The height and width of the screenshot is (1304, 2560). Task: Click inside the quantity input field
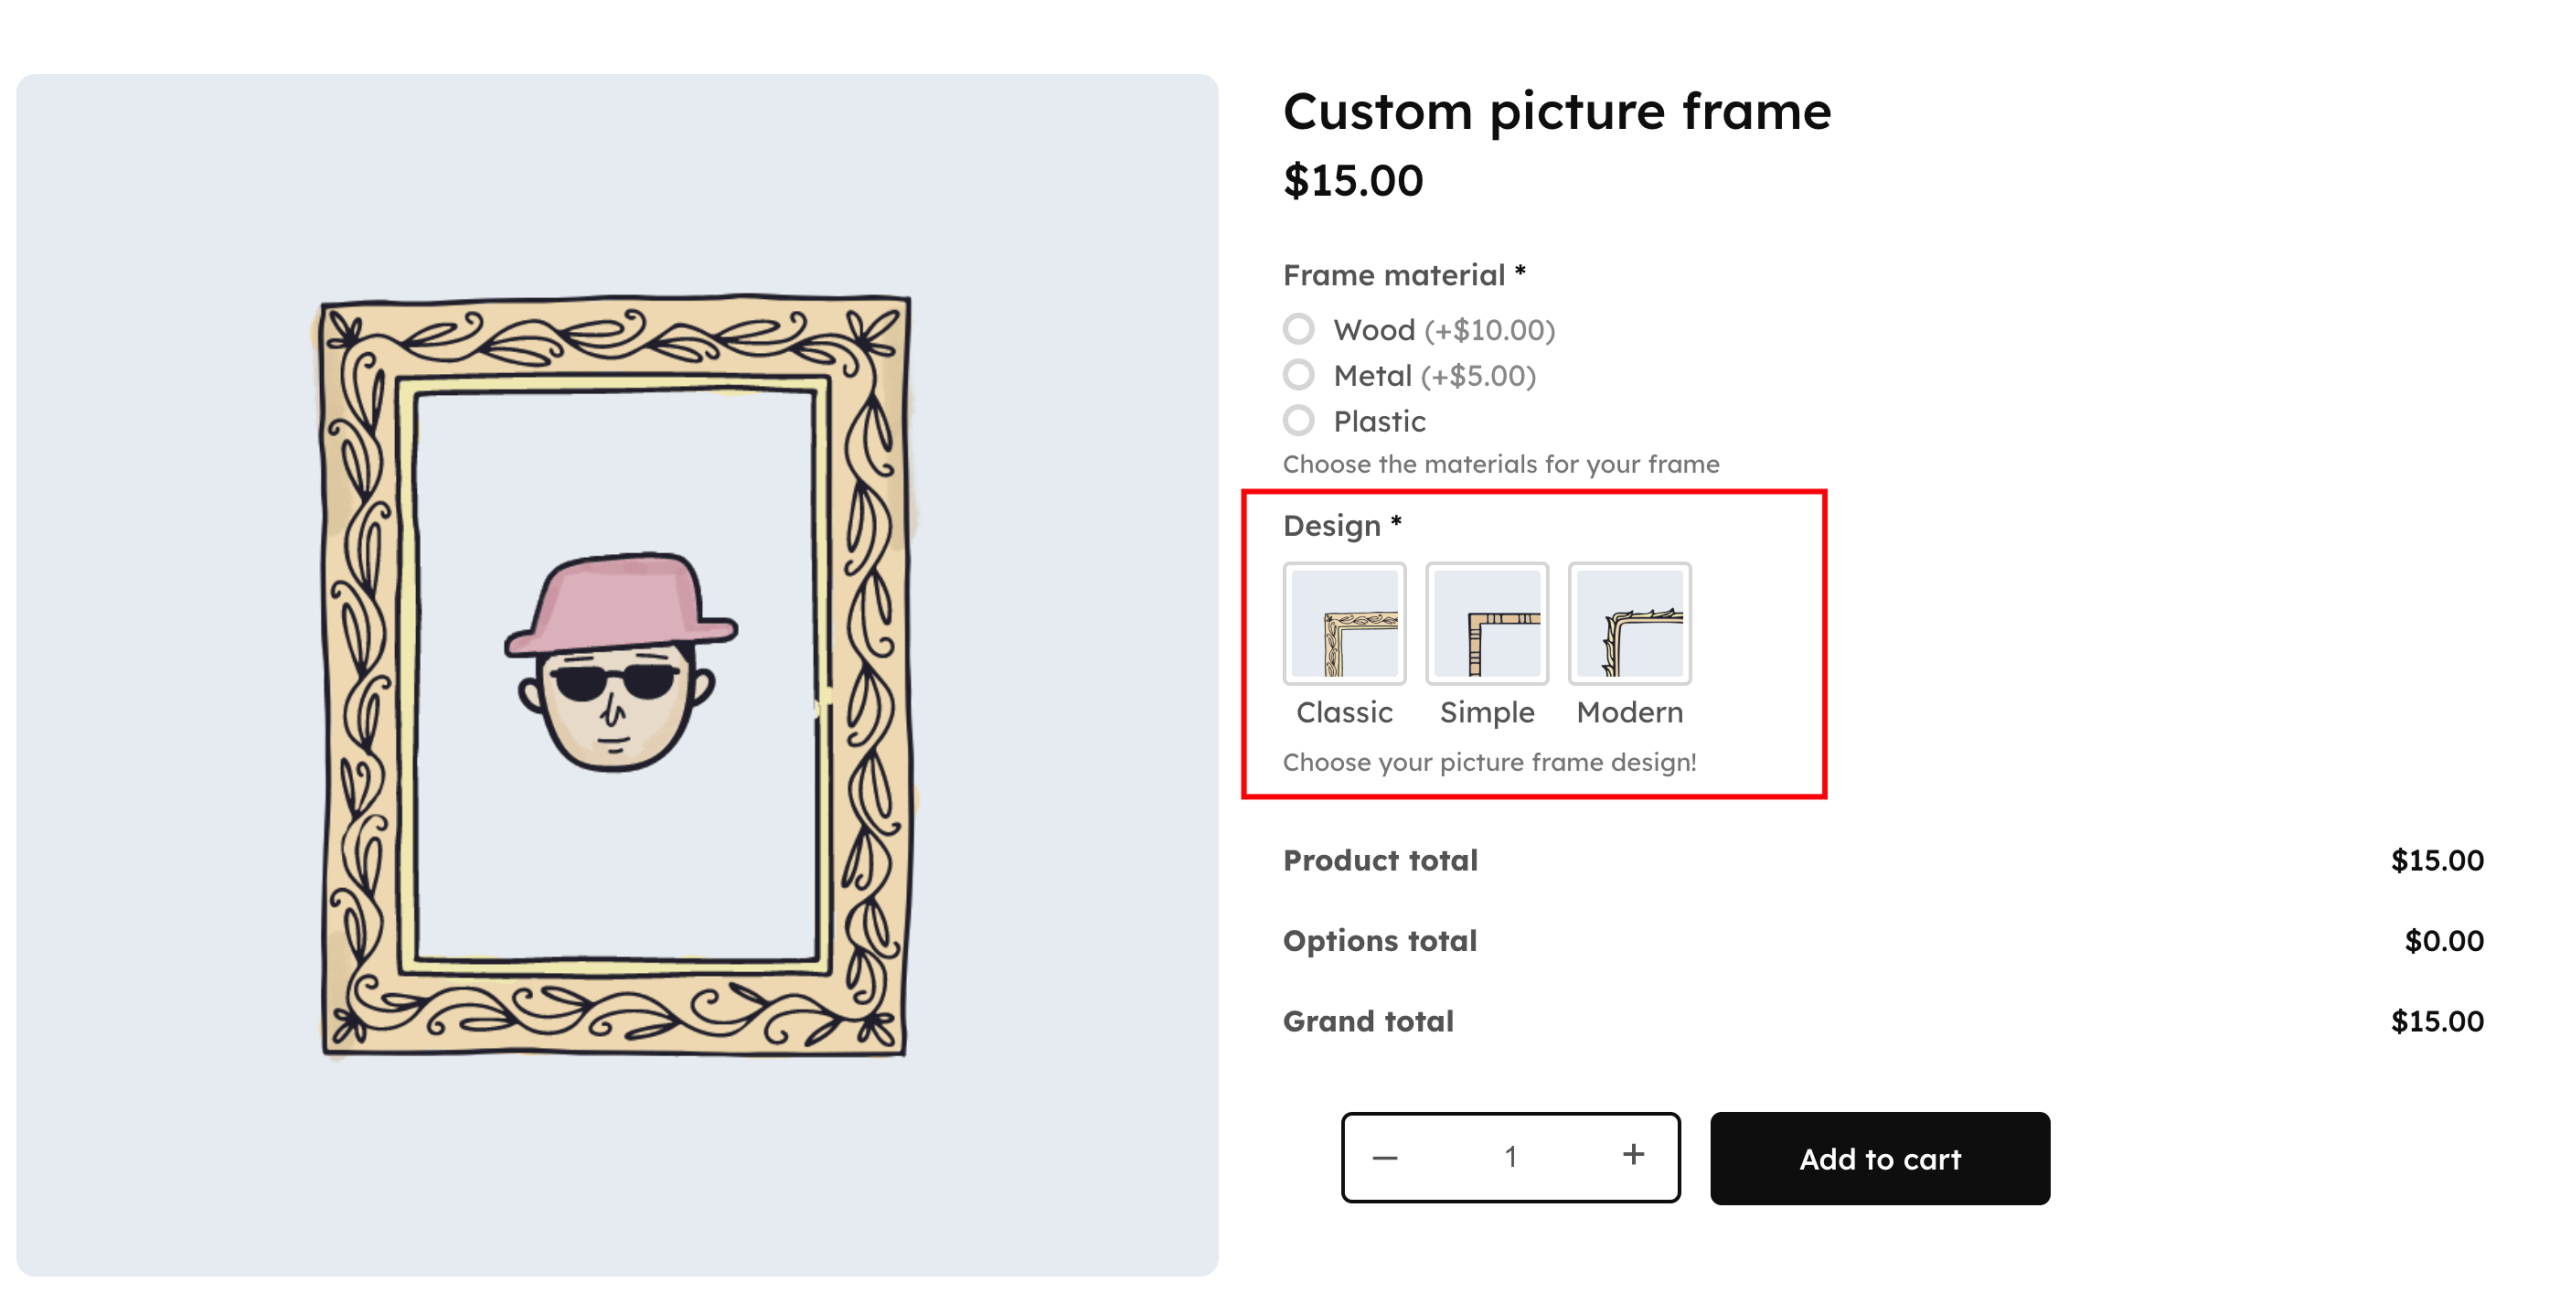click(1510, 1156)
